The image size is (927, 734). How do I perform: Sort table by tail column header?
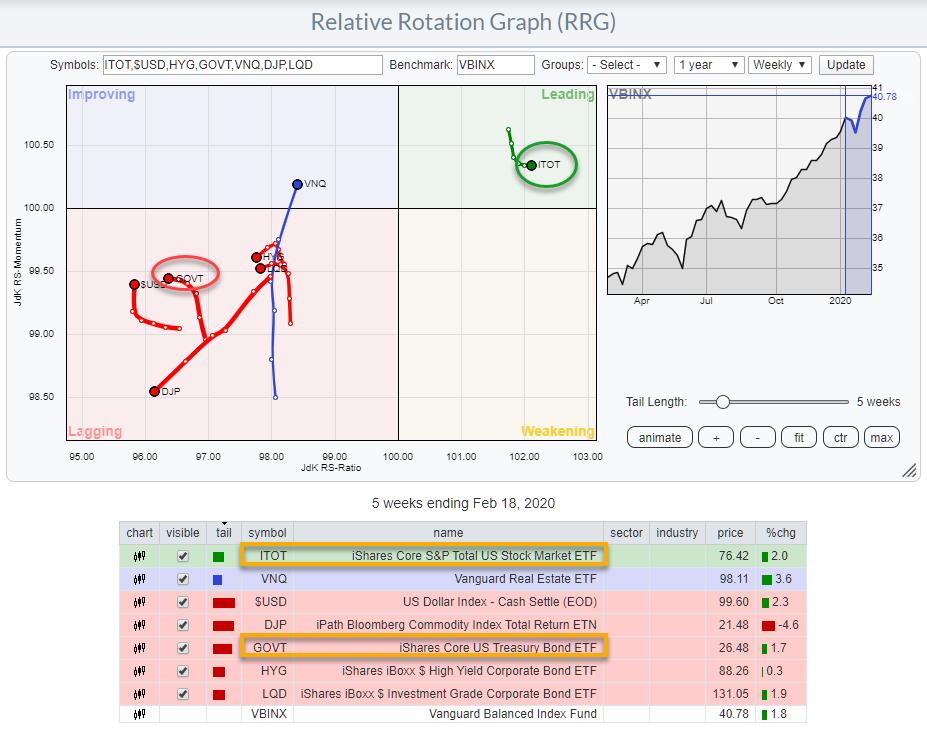(223, 532)
